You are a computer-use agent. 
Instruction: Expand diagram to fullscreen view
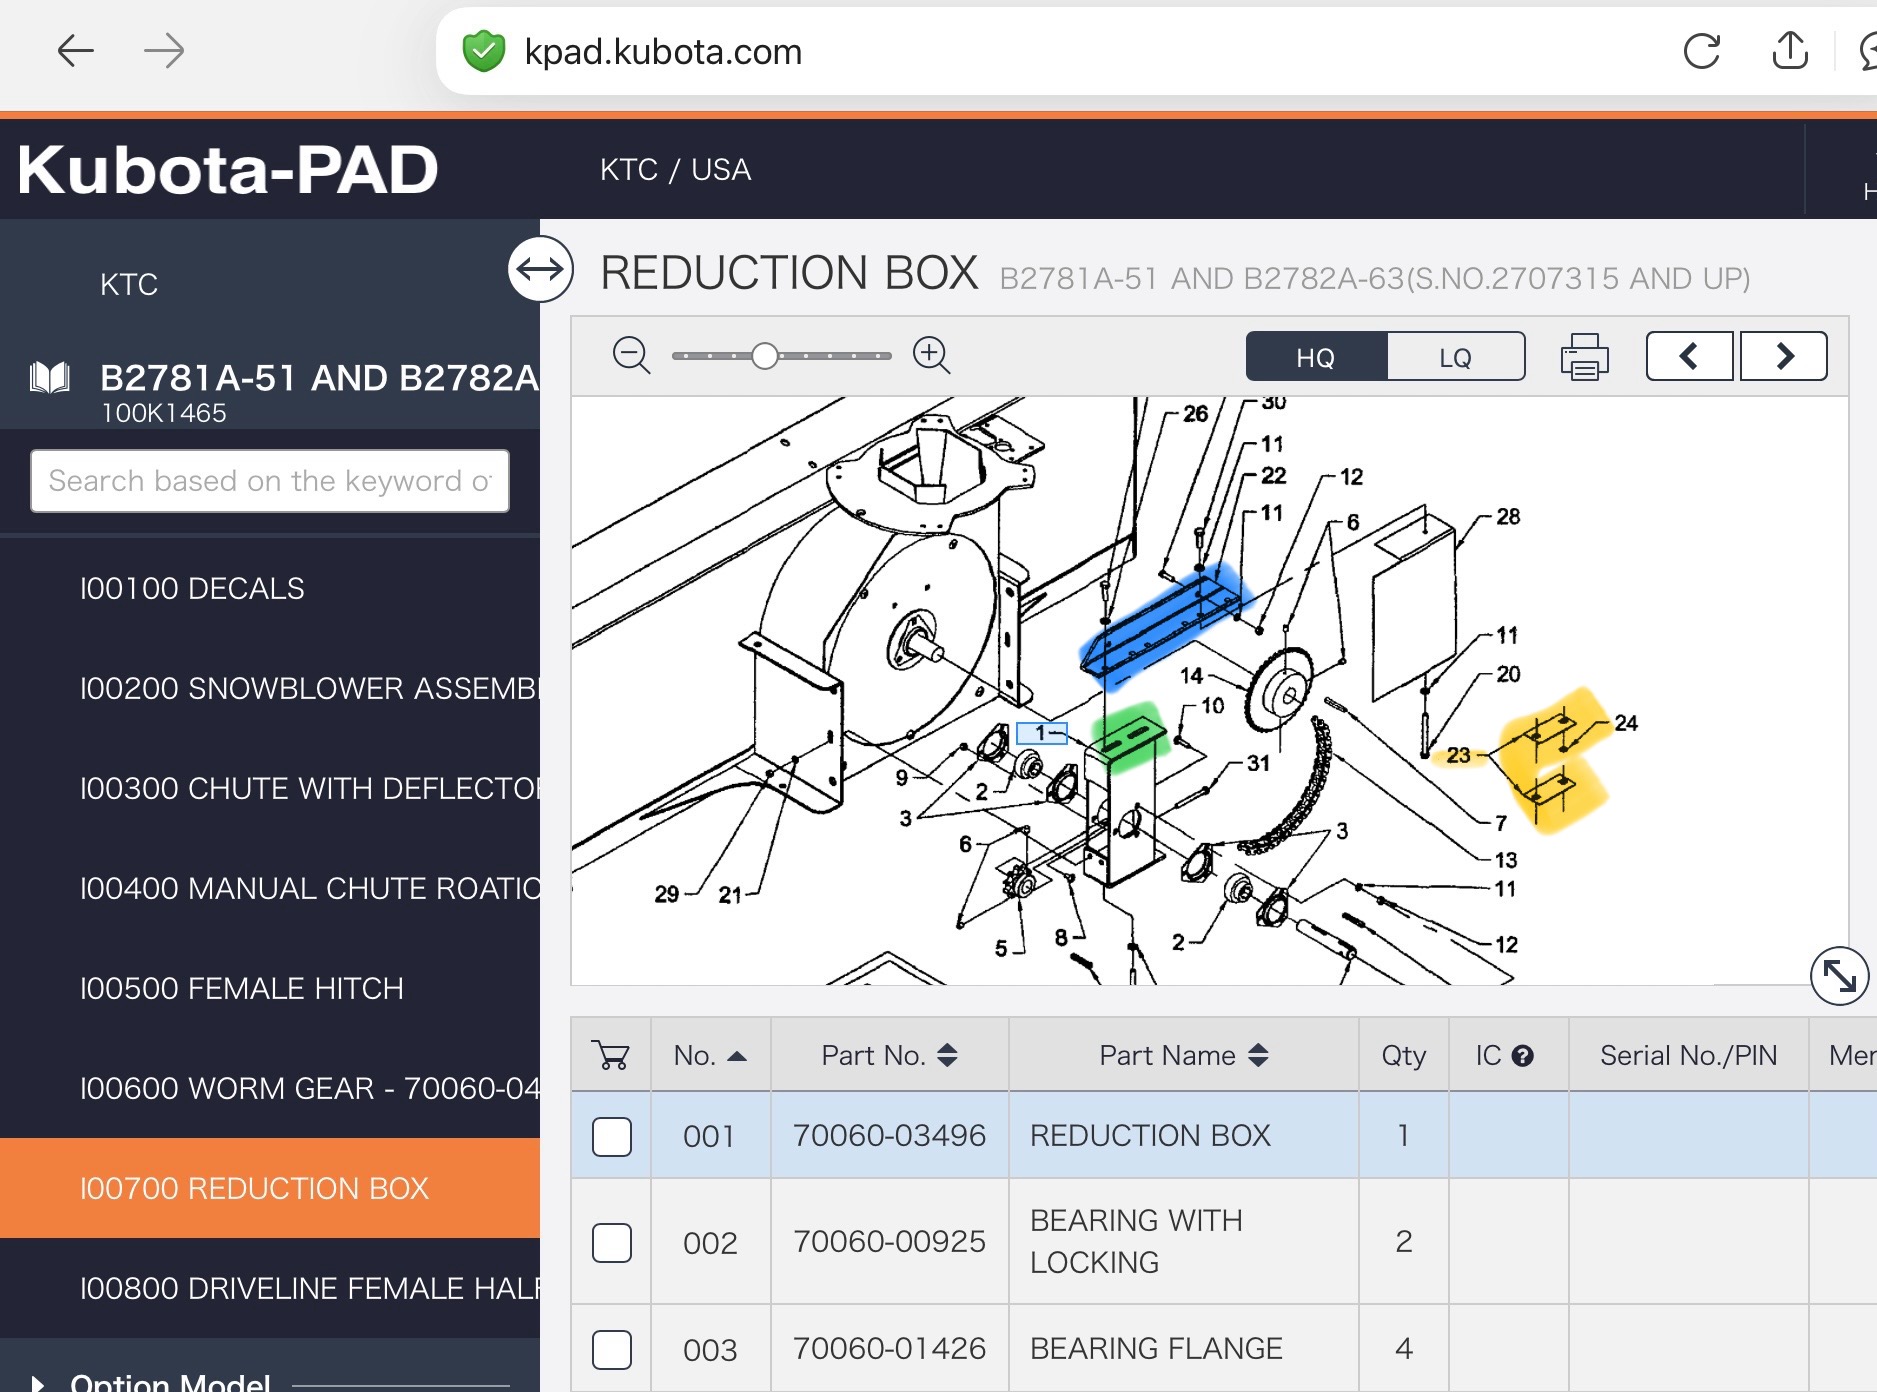tap(1839, 975)
